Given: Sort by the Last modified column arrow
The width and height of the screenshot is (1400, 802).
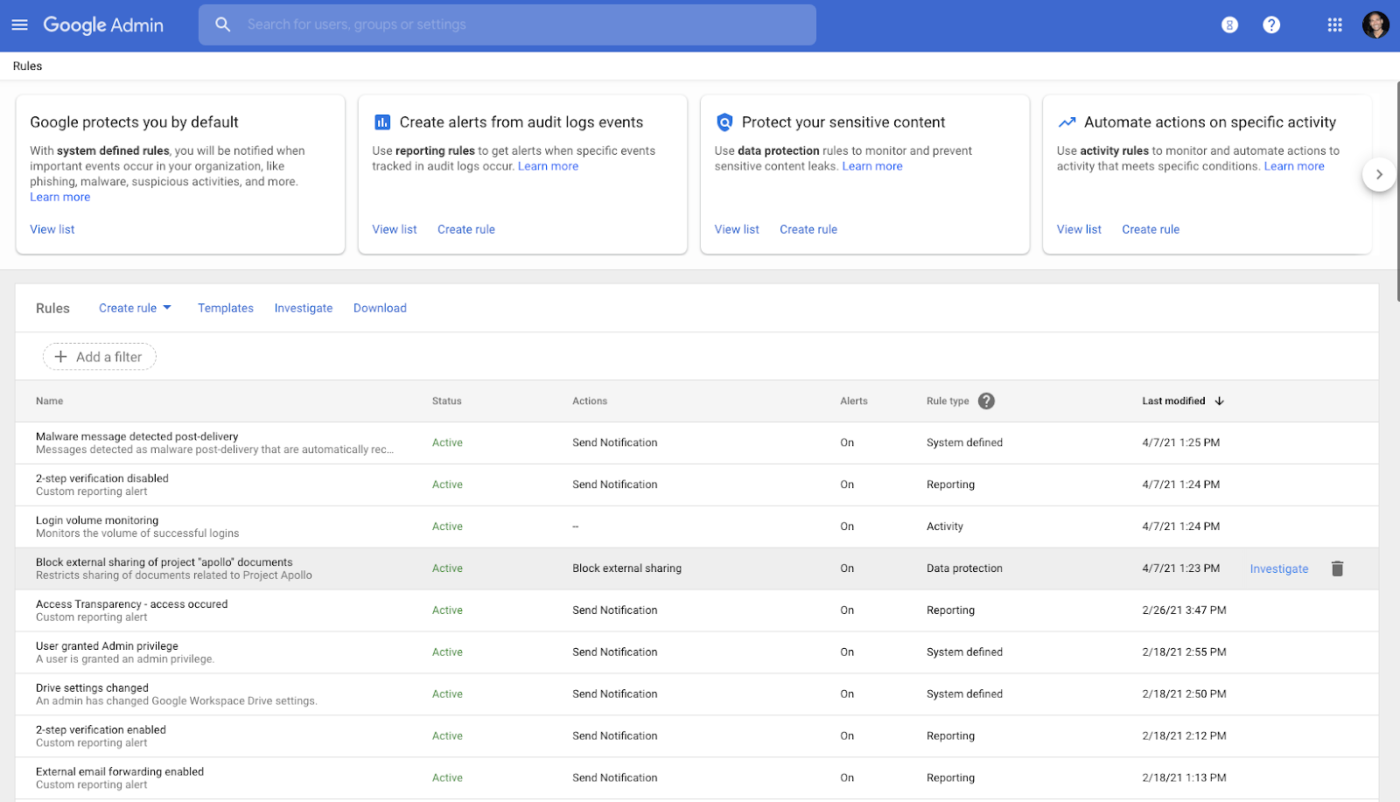Looking at the screenshot, I should pos(1219,401).
